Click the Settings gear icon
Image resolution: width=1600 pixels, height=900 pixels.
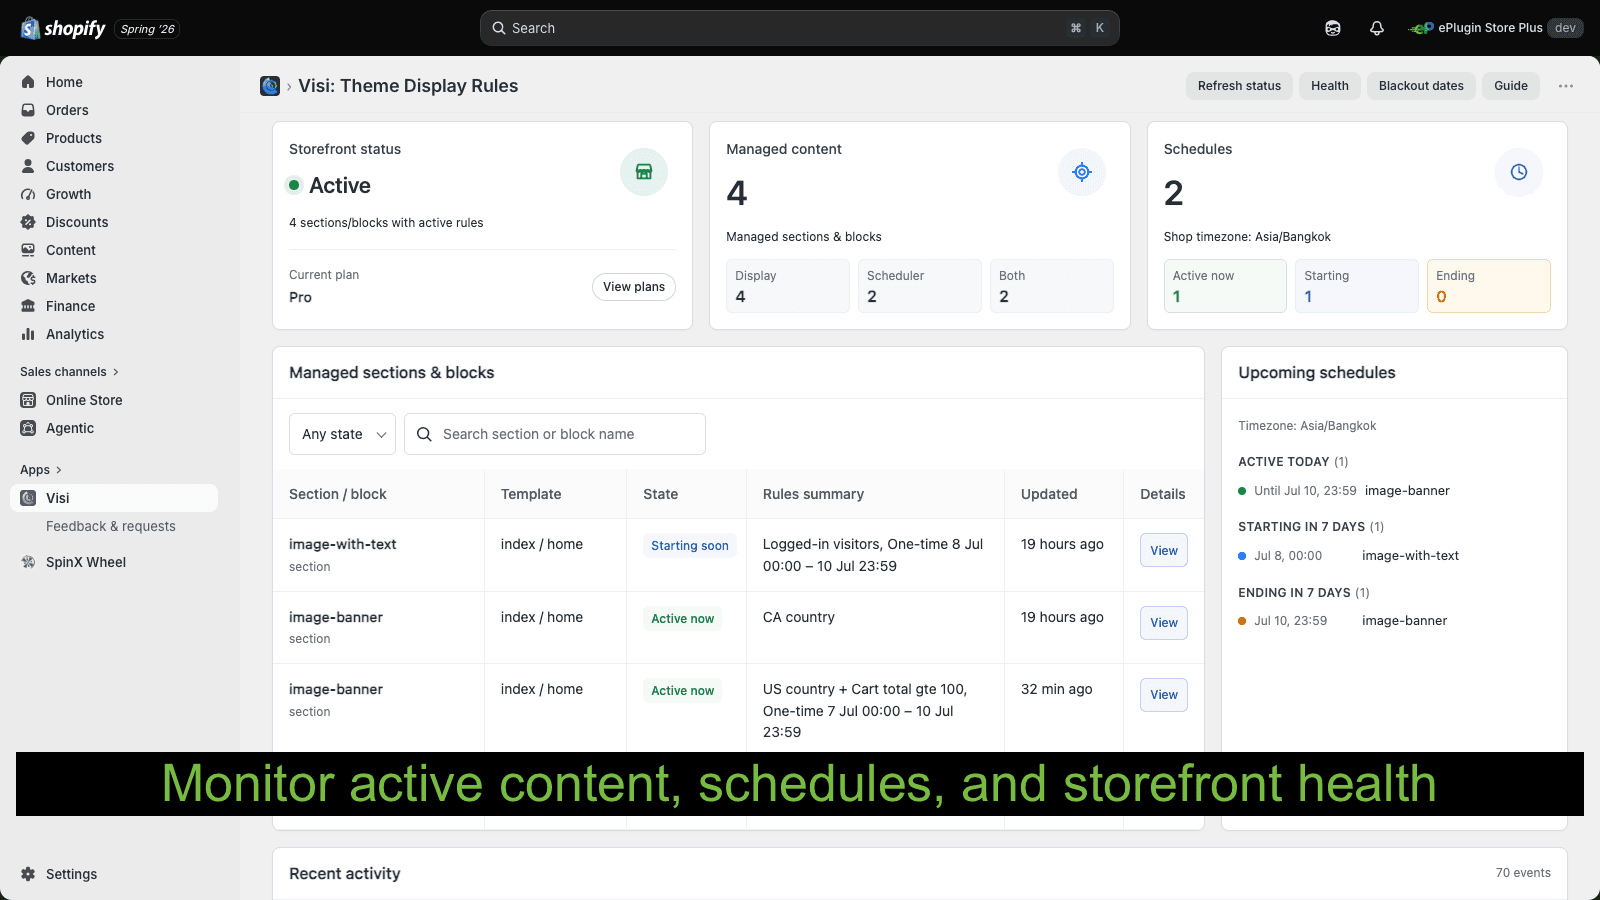[x=28, y=874]
